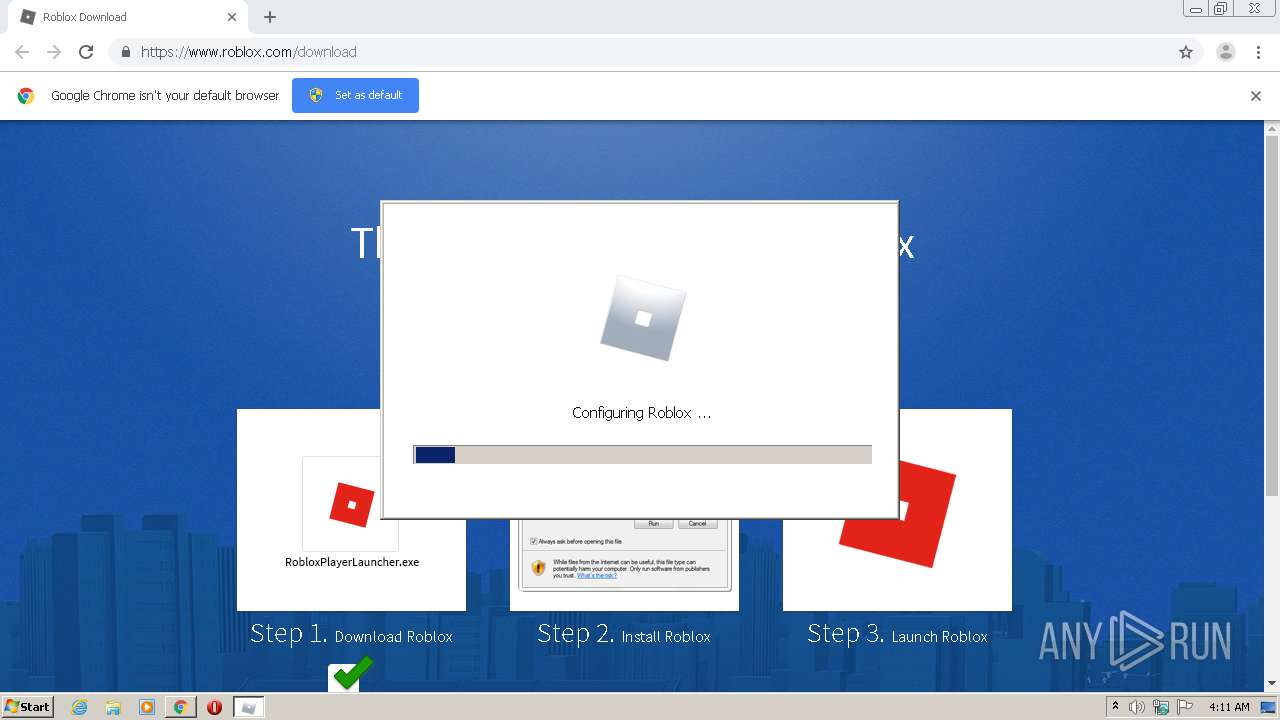Image resolution: width=1280 pixels, height=720 pixels.
Task: Show hidden system tray icons
Action: pos(1116,706)
